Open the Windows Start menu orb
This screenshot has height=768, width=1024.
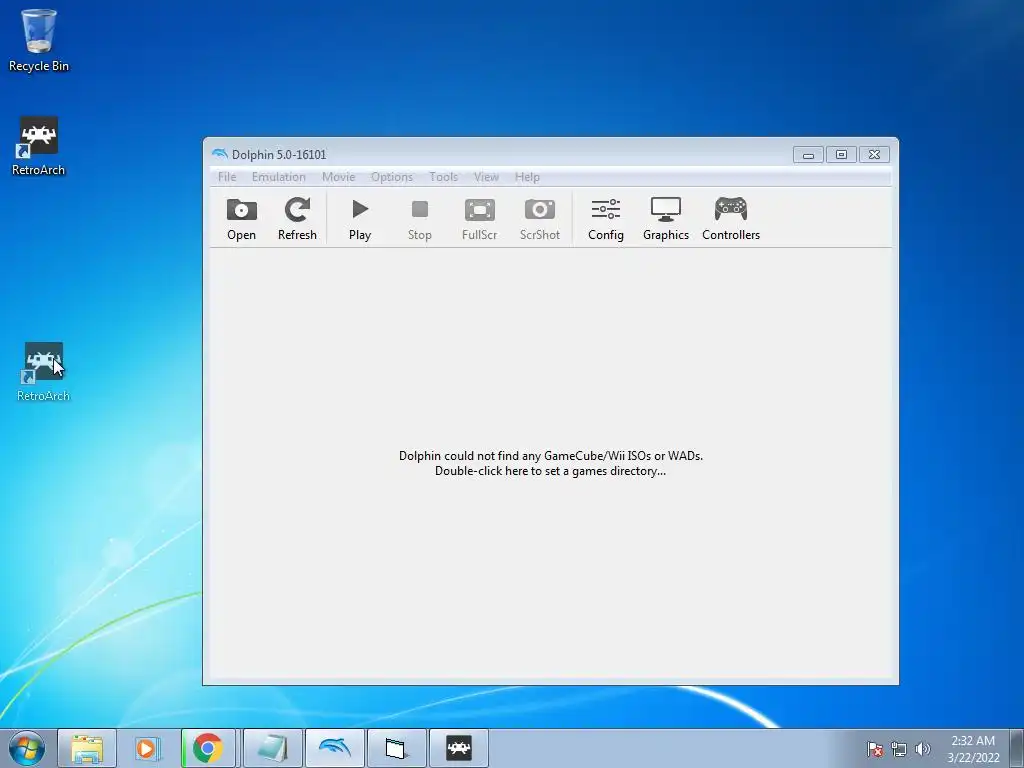[x=27, y=748]
